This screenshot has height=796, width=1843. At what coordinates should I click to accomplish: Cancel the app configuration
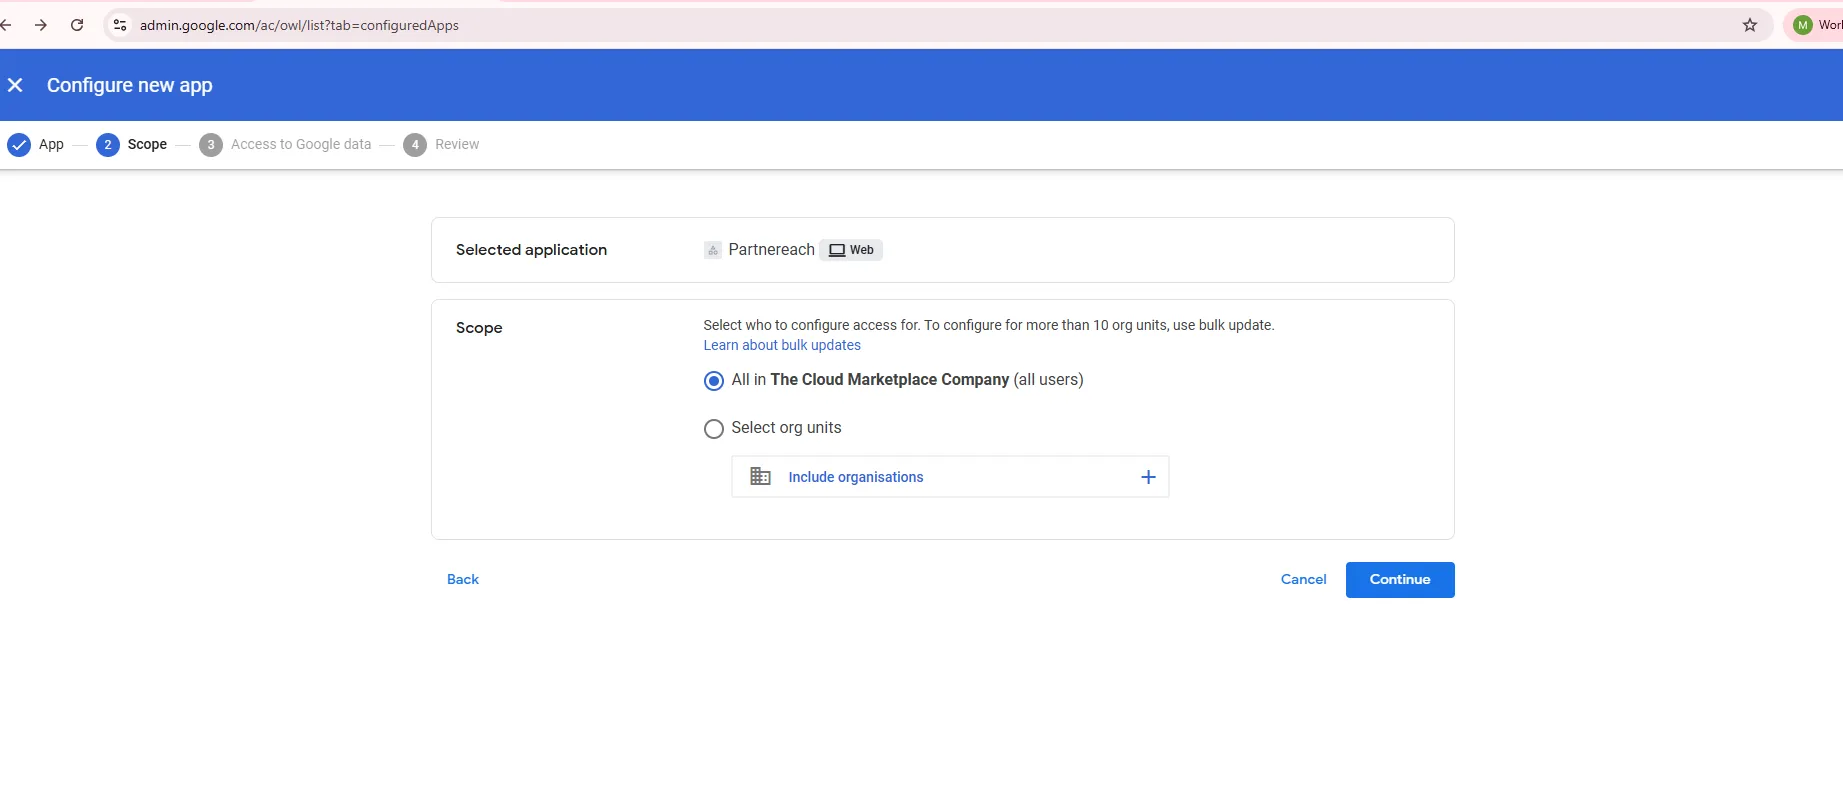(x=1304, y=579)
